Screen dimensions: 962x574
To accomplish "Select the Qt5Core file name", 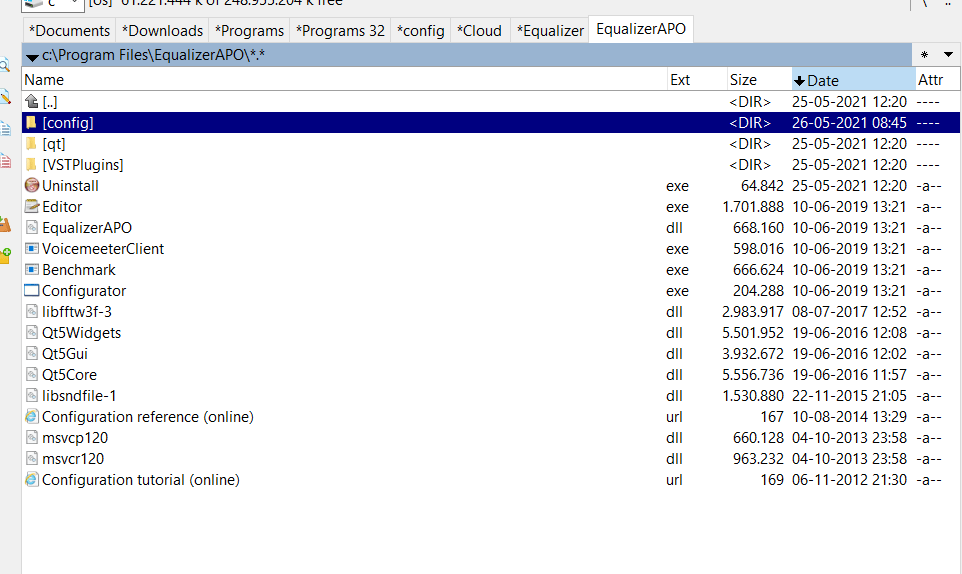I will [x=69, y=375].
